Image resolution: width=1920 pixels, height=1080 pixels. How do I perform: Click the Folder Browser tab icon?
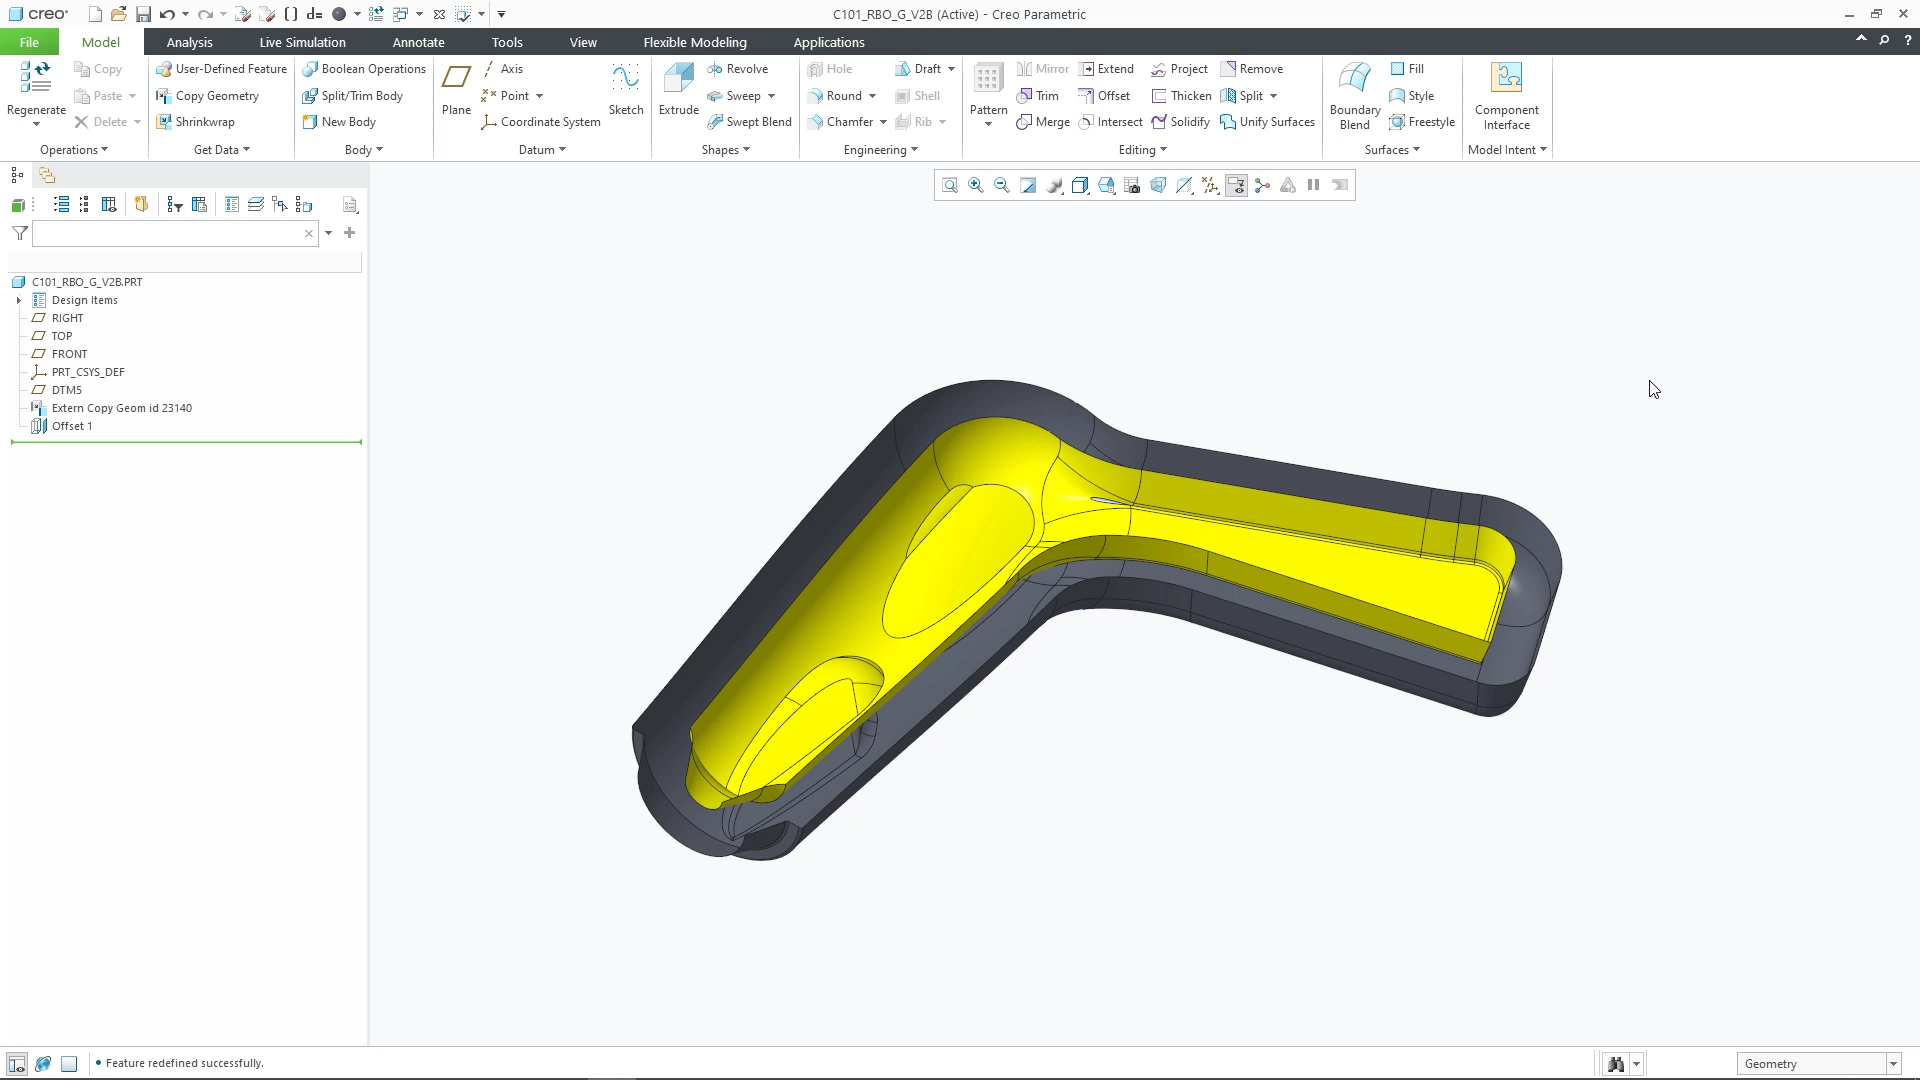click(46, 175)
